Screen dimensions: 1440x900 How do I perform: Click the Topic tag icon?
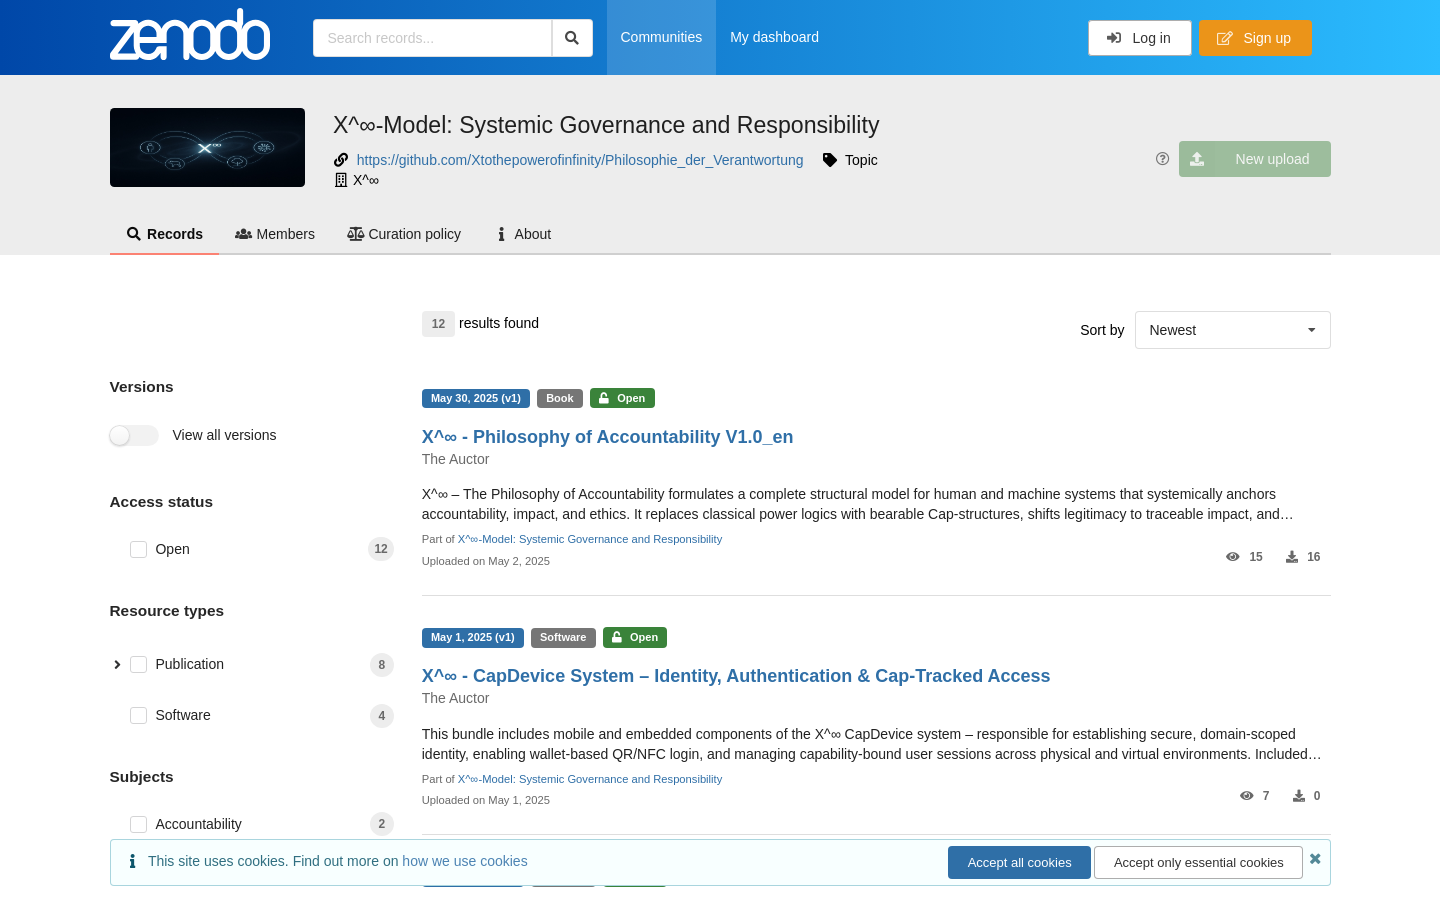830,160
